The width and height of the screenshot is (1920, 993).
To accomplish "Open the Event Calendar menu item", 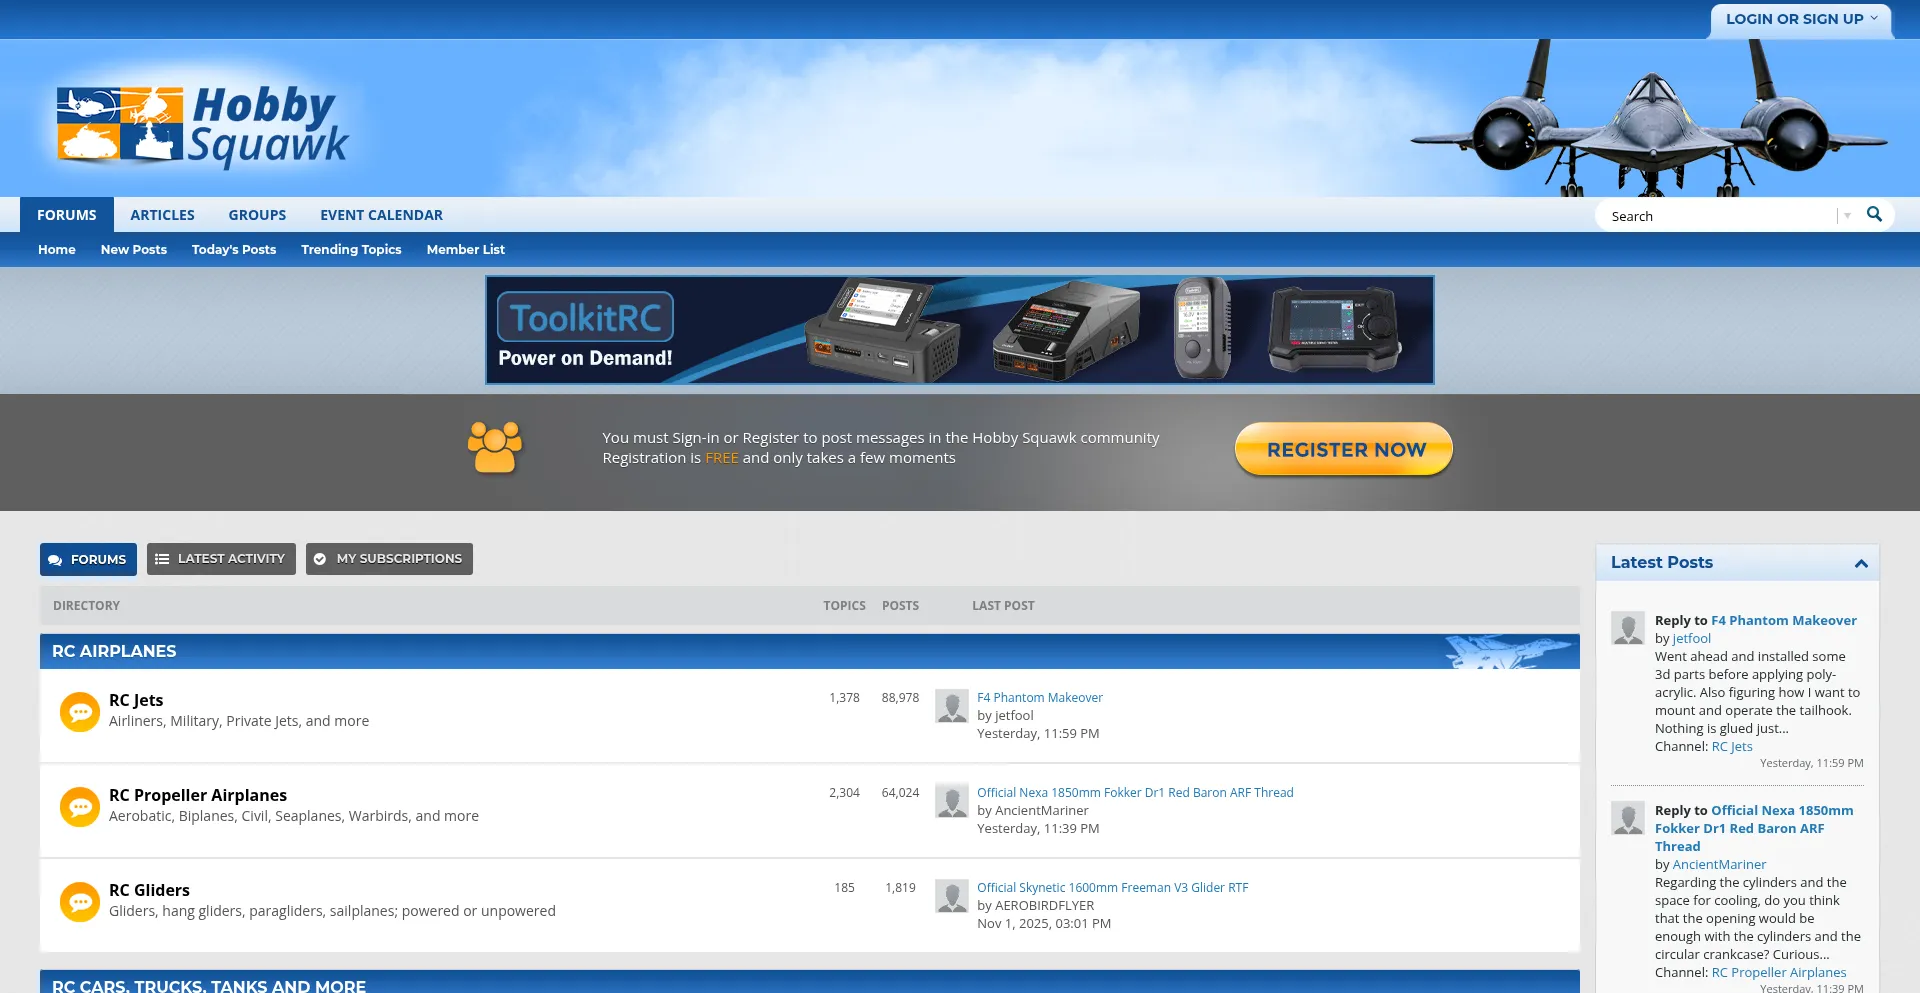I will point(381,215).
